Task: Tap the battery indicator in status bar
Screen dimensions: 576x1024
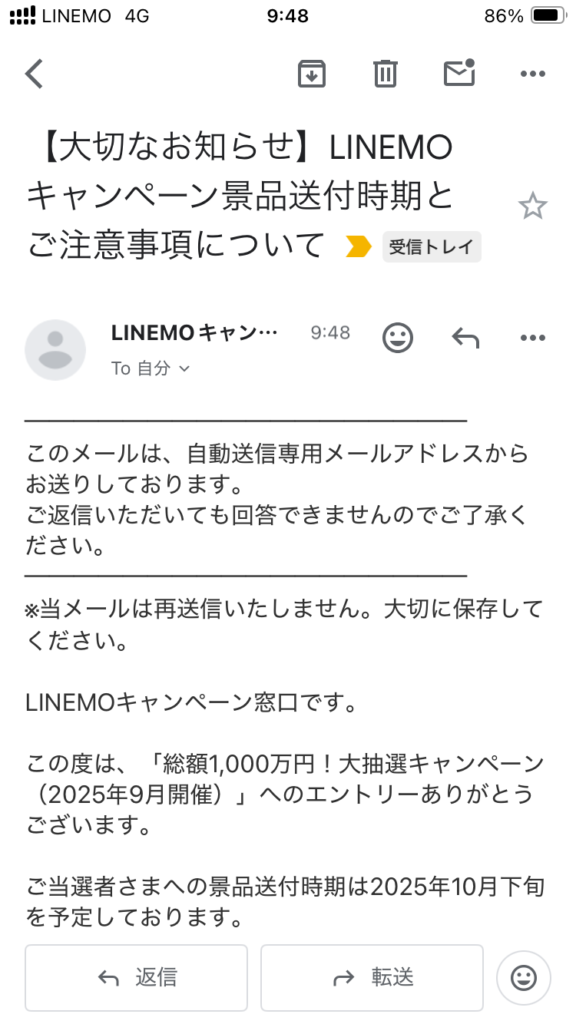Action: point(548,16)
